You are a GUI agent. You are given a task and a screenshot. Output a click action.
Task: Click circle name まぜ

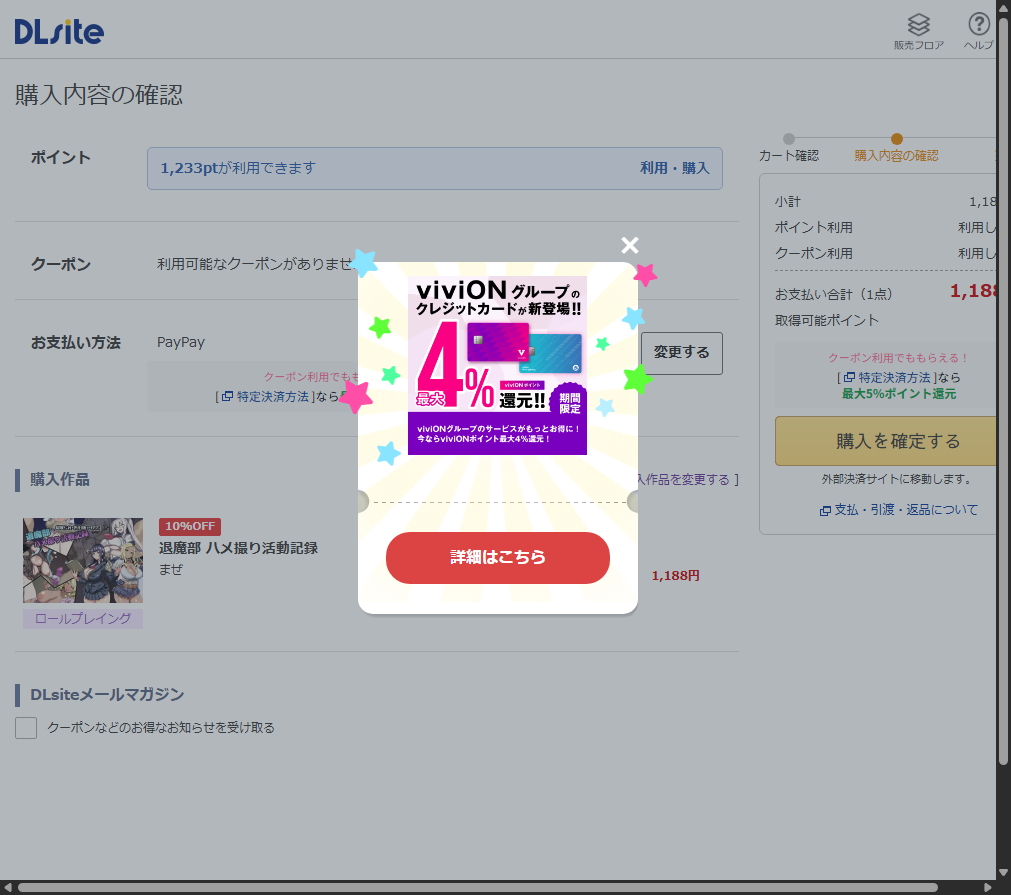click(x=171, y=569)
